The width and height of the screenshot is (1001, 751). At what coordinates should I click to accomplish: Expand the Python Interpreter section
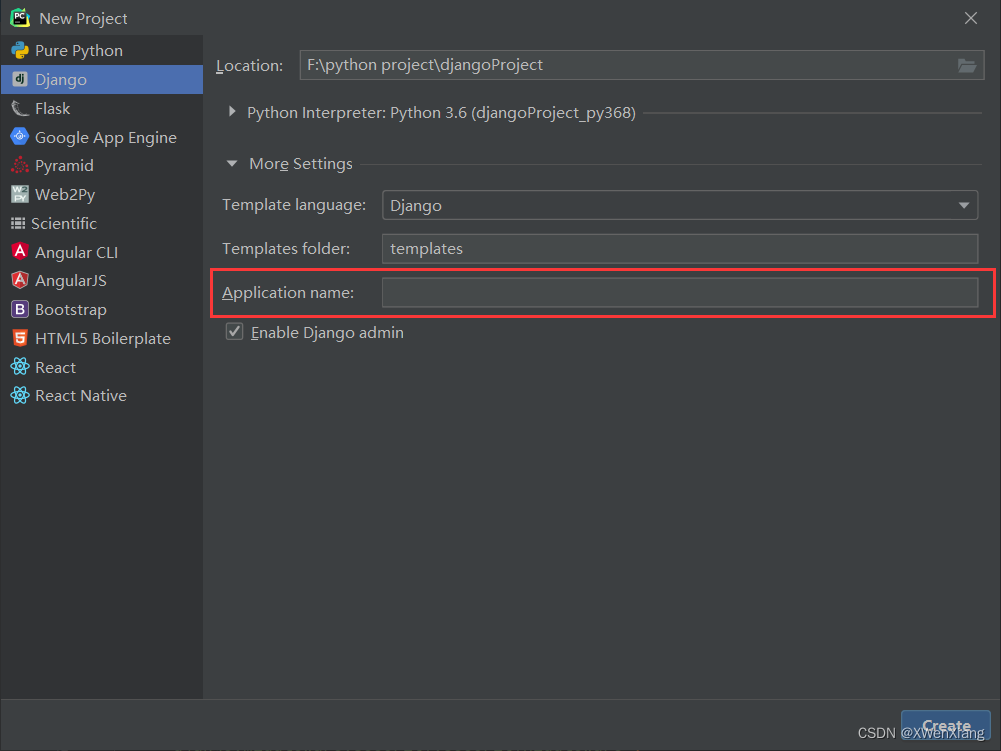tap(231, 113)
